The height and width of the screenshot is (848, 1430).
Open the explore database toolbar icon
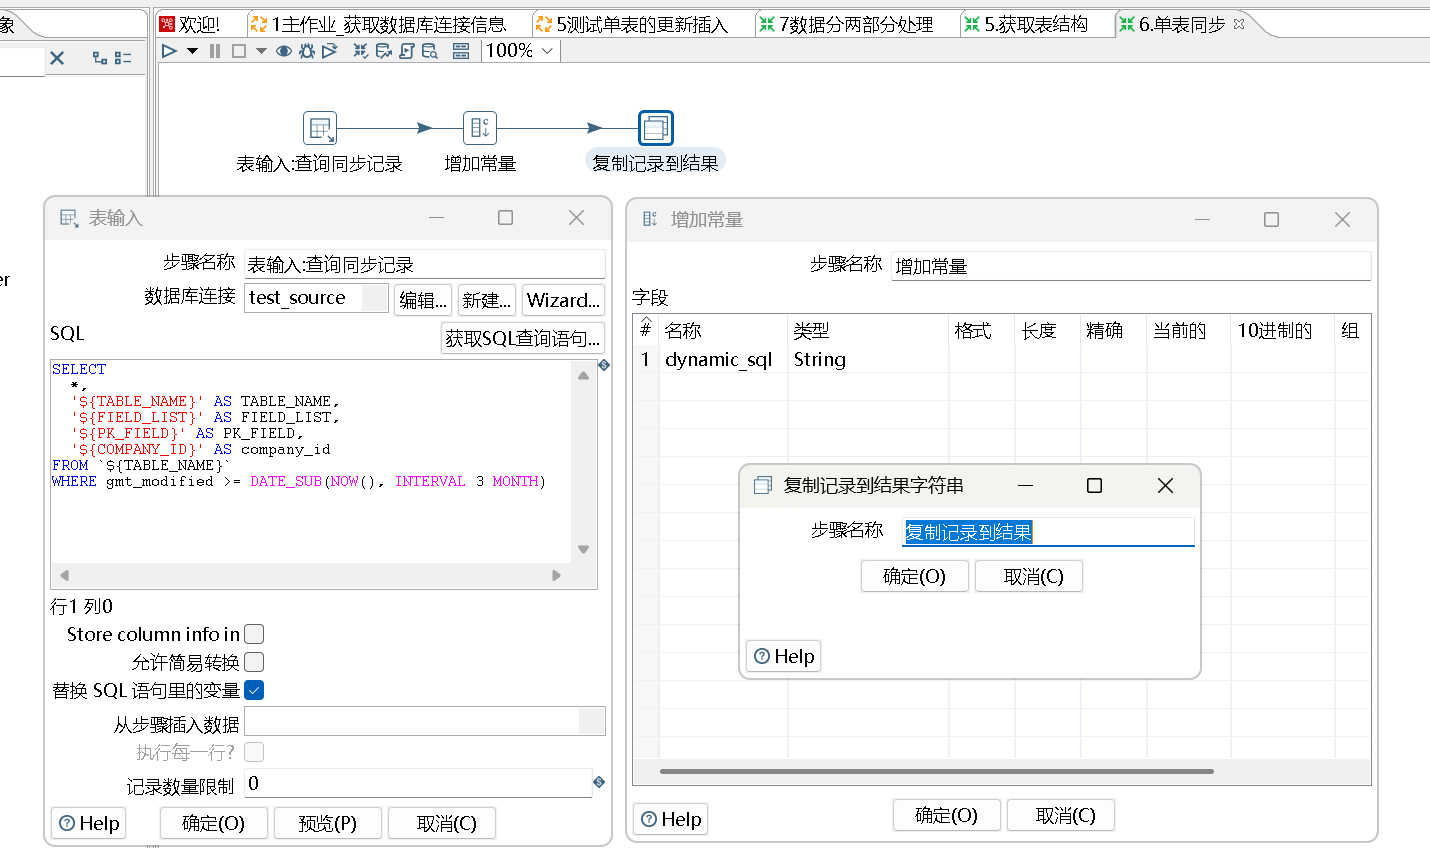(430, 51)
